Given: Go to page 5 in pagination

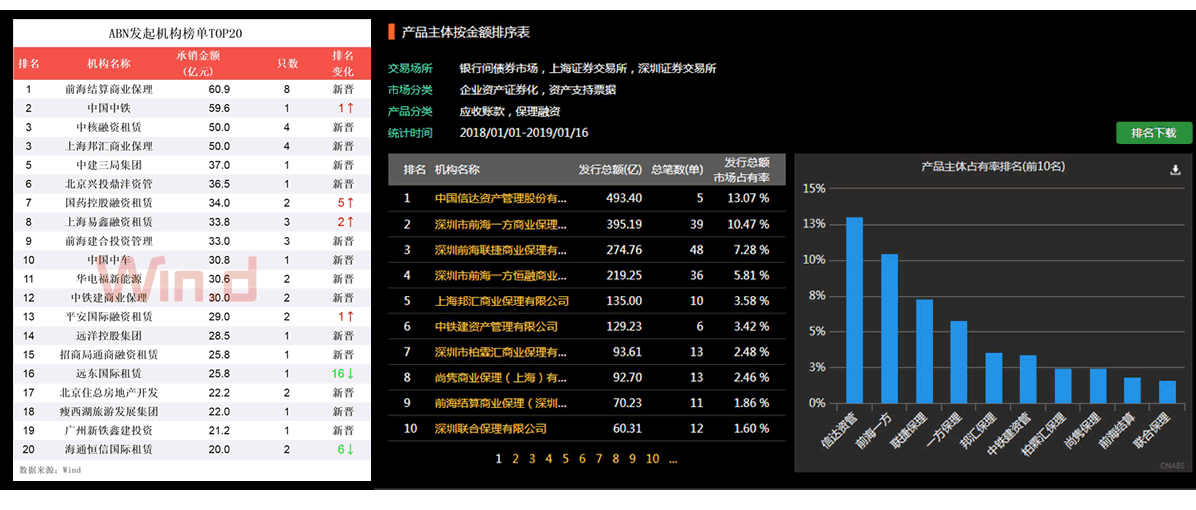Looking at the screenshot, I should click(x=565, y=459).
